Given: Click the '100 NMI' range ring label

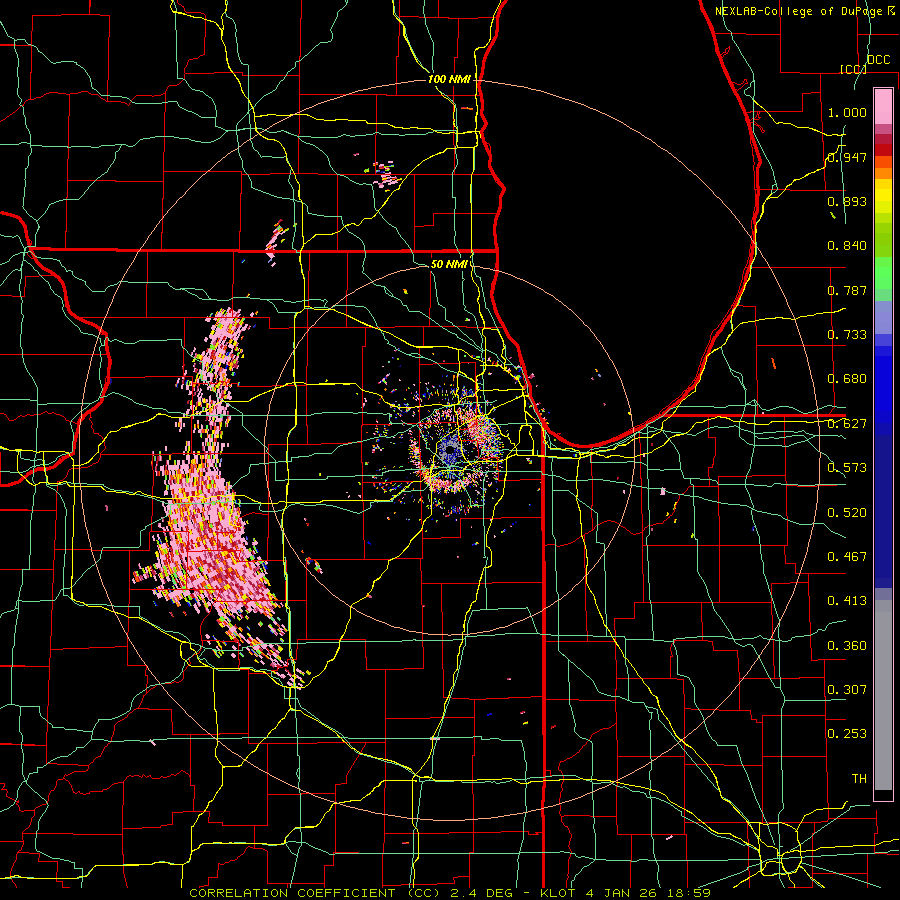Looking at the screenshot, I should (449, 79).
